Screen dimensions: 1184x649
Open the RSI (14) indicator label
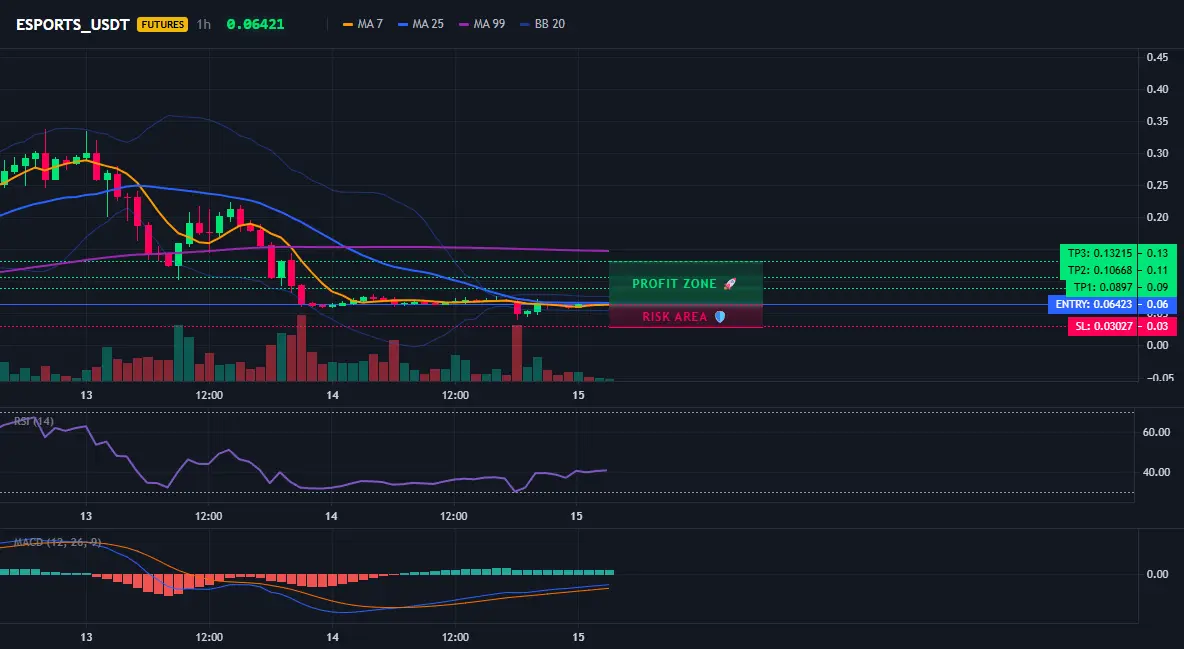point(33,421)
